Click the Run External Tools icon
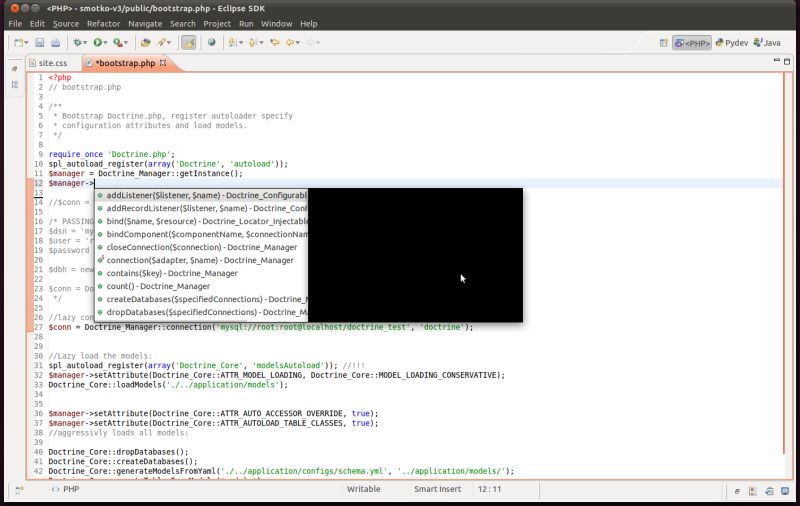Image resolution: width=800 pixels, height=506 pixels. point(118,43)
